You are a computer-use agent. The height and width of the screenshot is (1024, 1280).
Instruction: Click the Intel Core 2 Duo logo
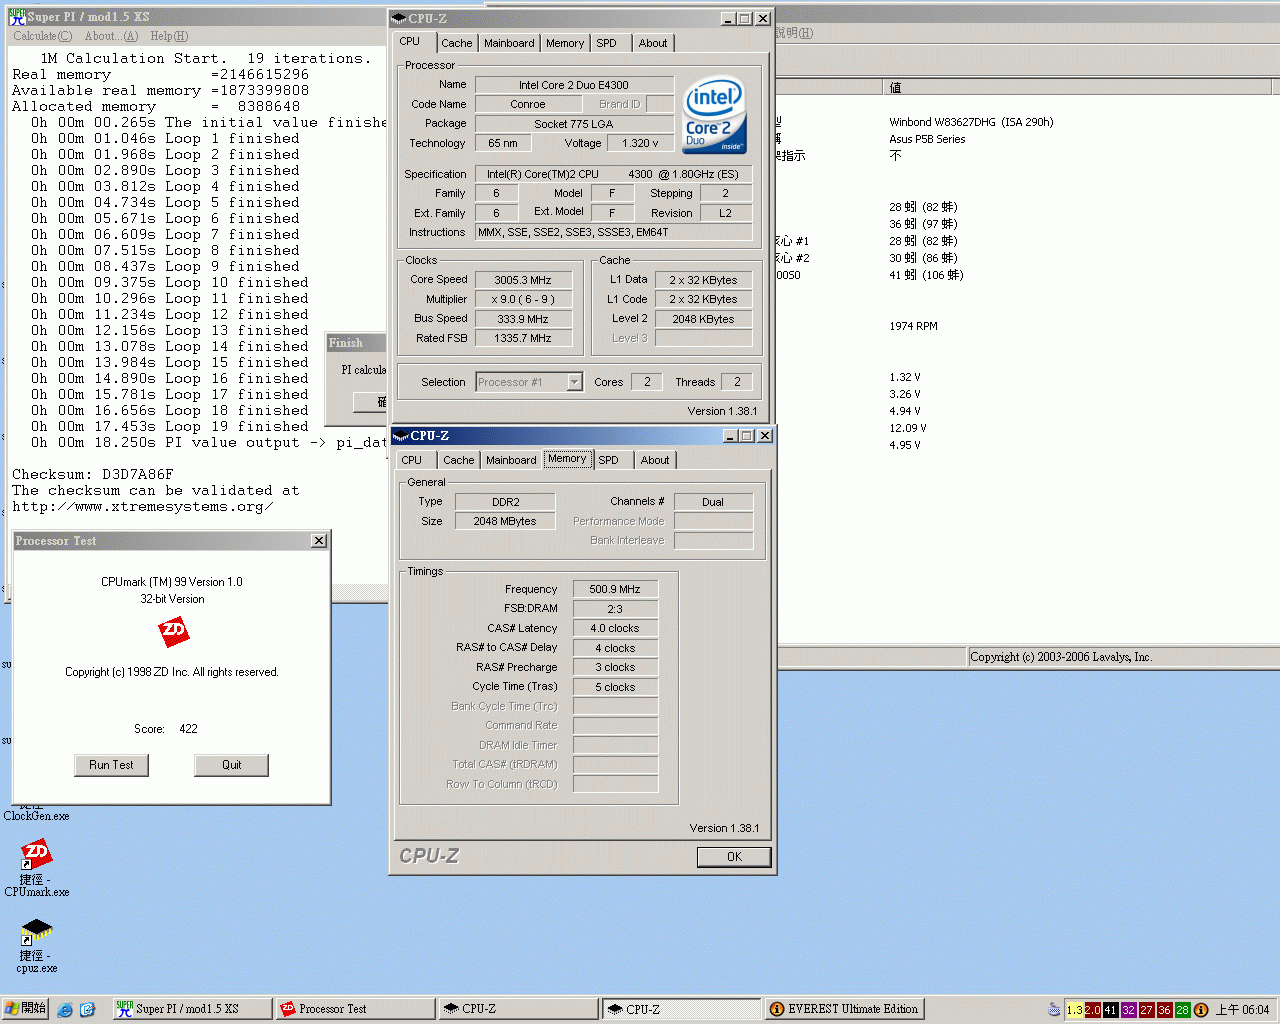tap(714, 116)
